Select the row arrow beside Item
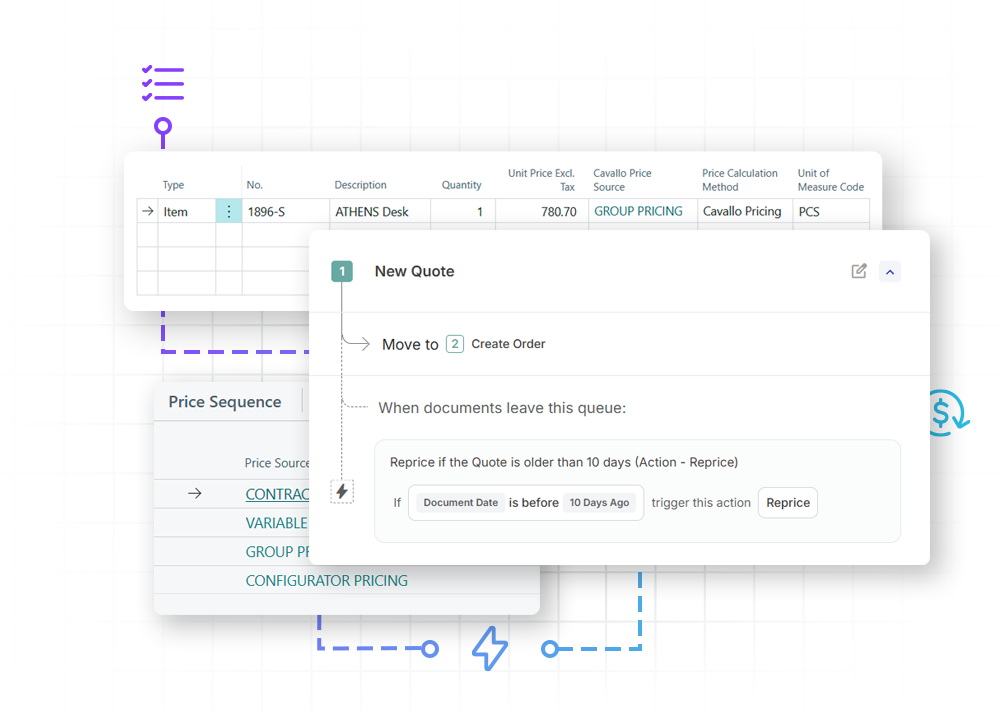 pos(148,211)
